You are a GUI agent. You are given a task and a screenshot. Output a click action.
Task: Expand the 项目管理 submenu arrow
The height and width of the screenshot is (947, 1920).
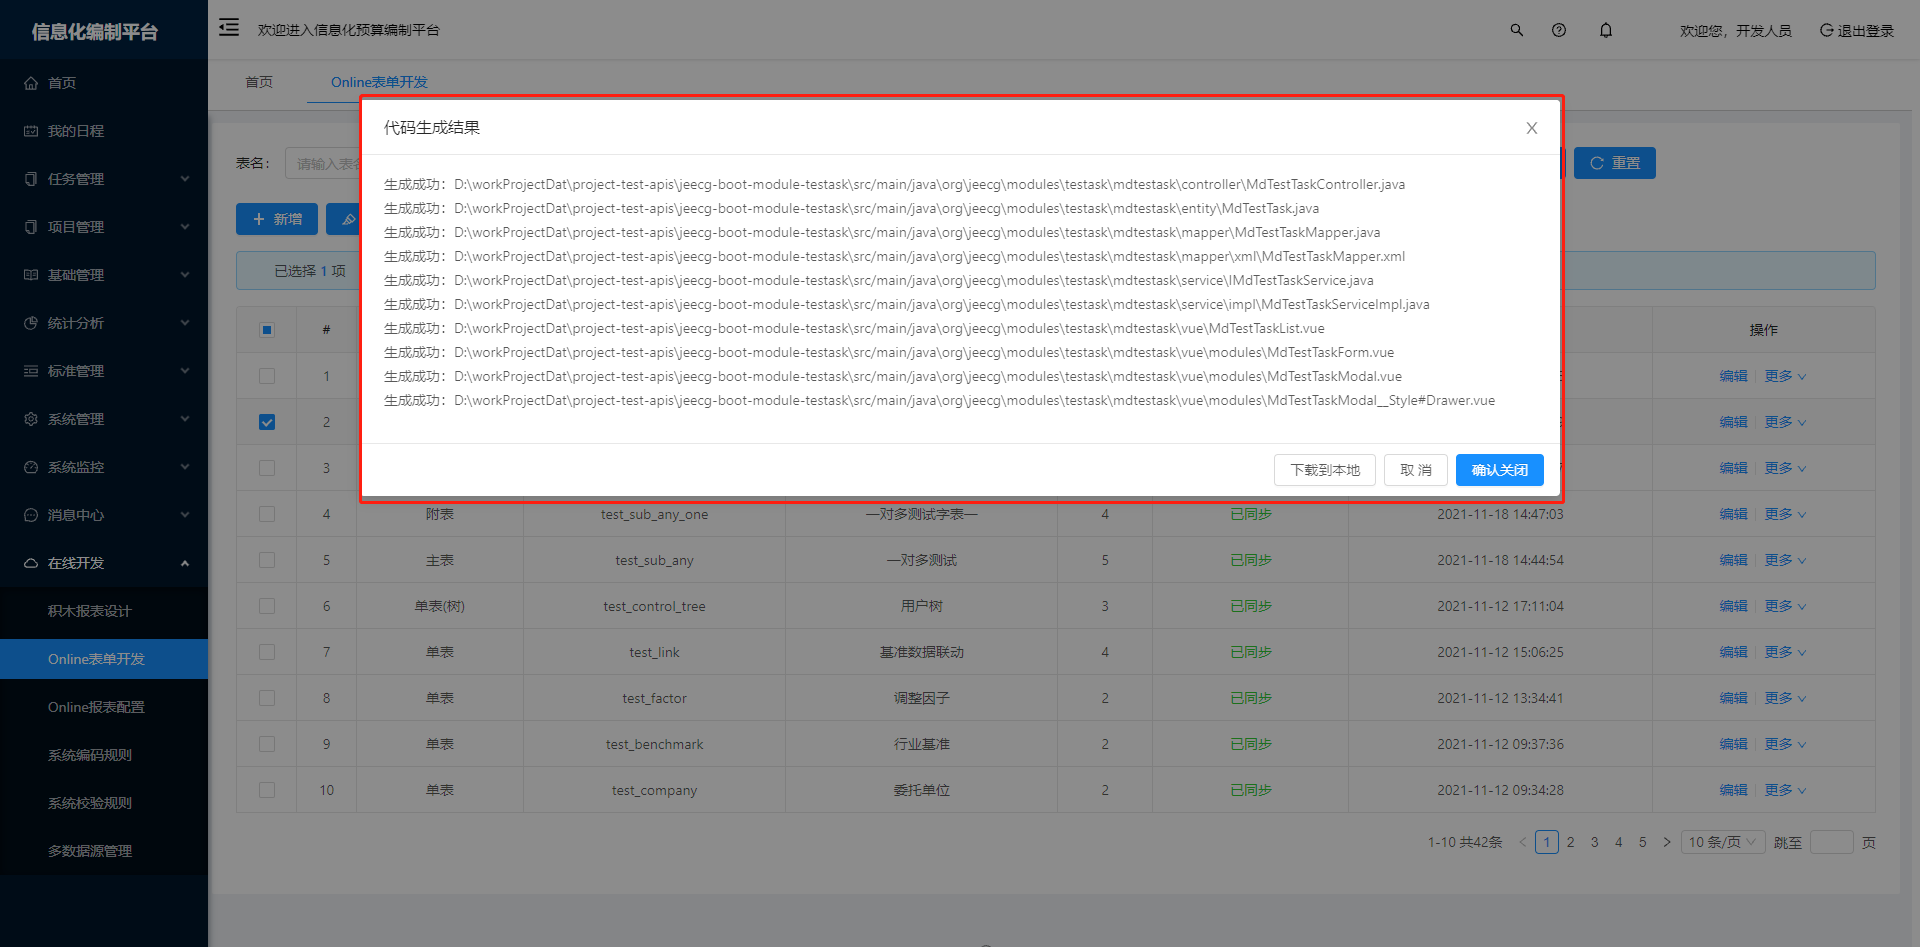point(185,227)
